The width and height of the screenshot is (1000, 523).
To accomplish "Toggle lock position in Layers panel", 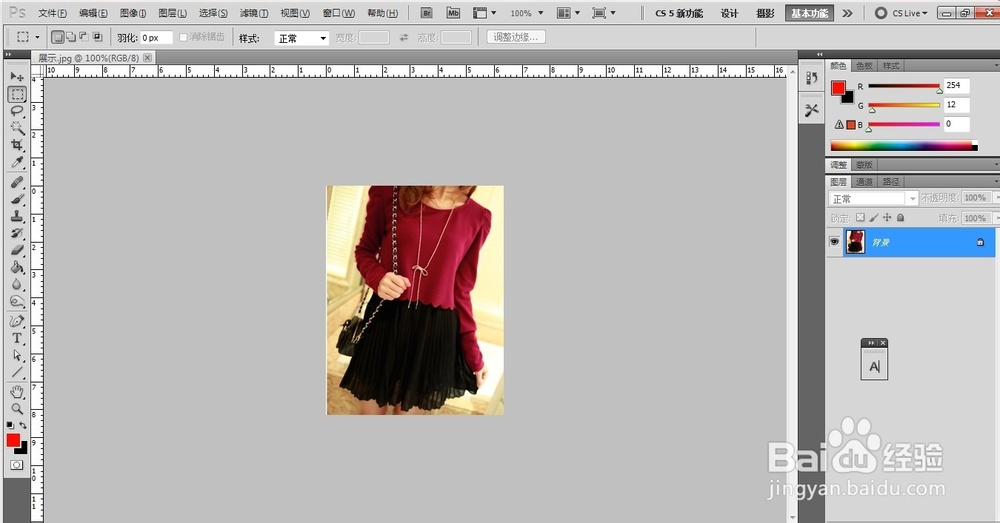I will (887, 217).
